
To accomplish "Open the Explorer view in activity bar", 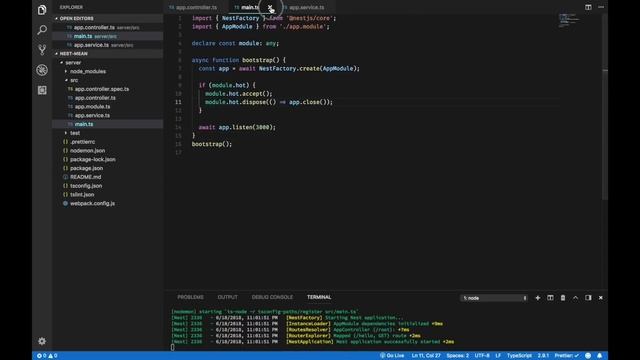I will pos(42,10).
